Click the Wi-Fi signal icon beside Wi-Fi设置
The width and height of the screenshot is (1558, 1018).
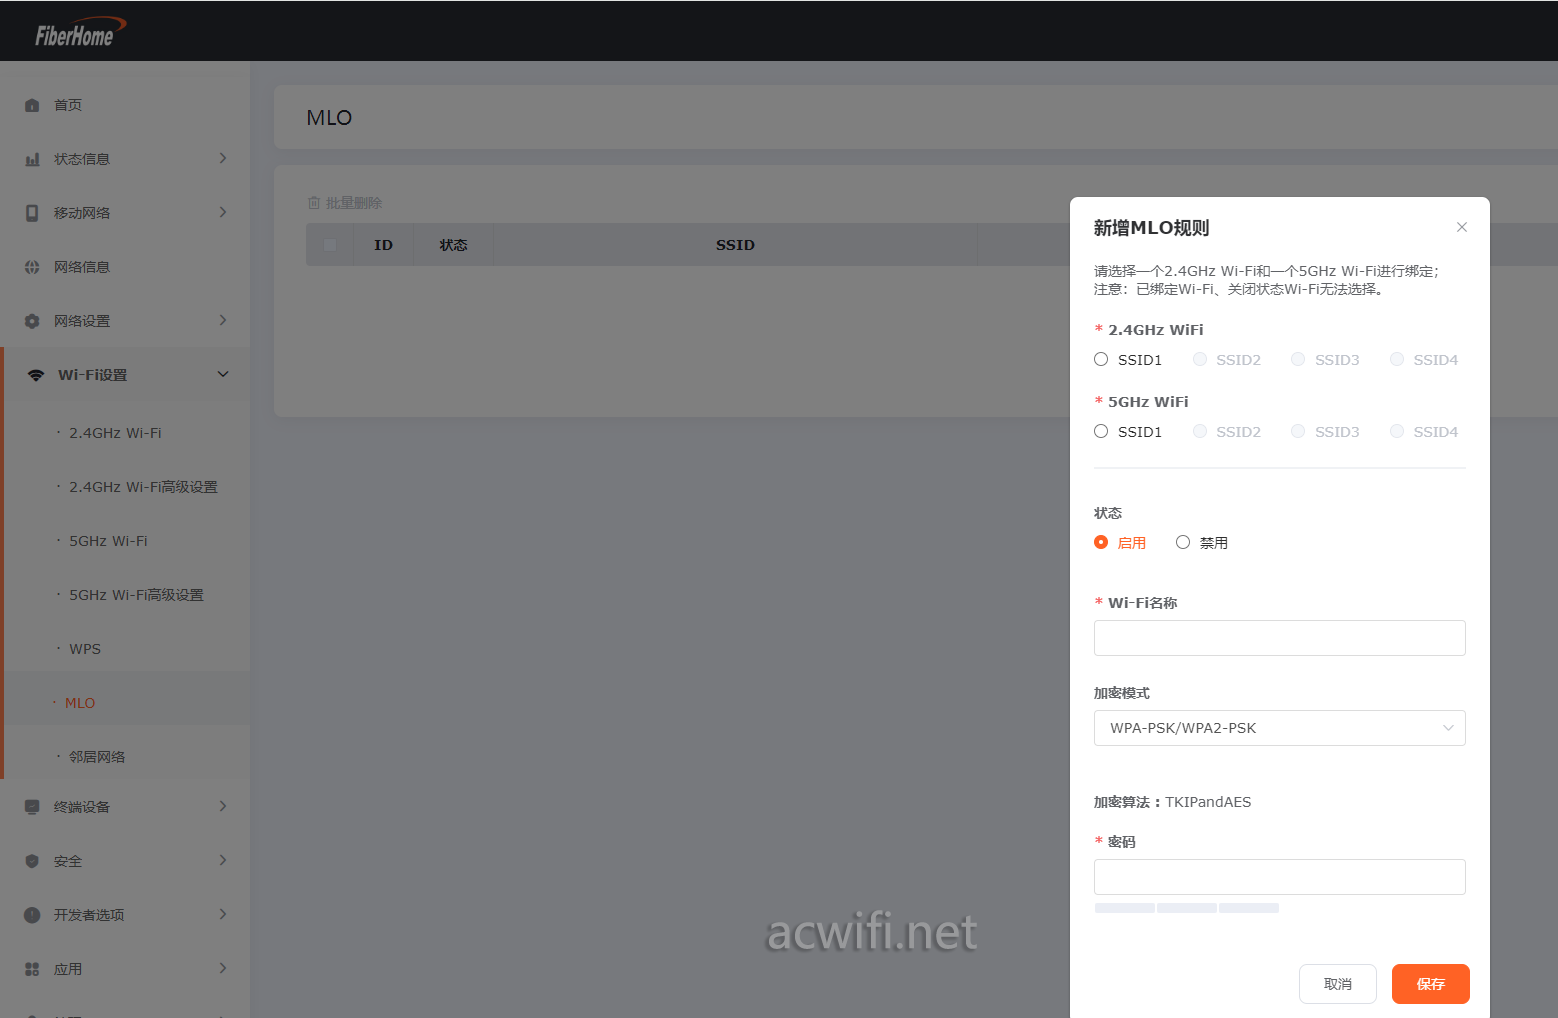click(x=36, y=375)
